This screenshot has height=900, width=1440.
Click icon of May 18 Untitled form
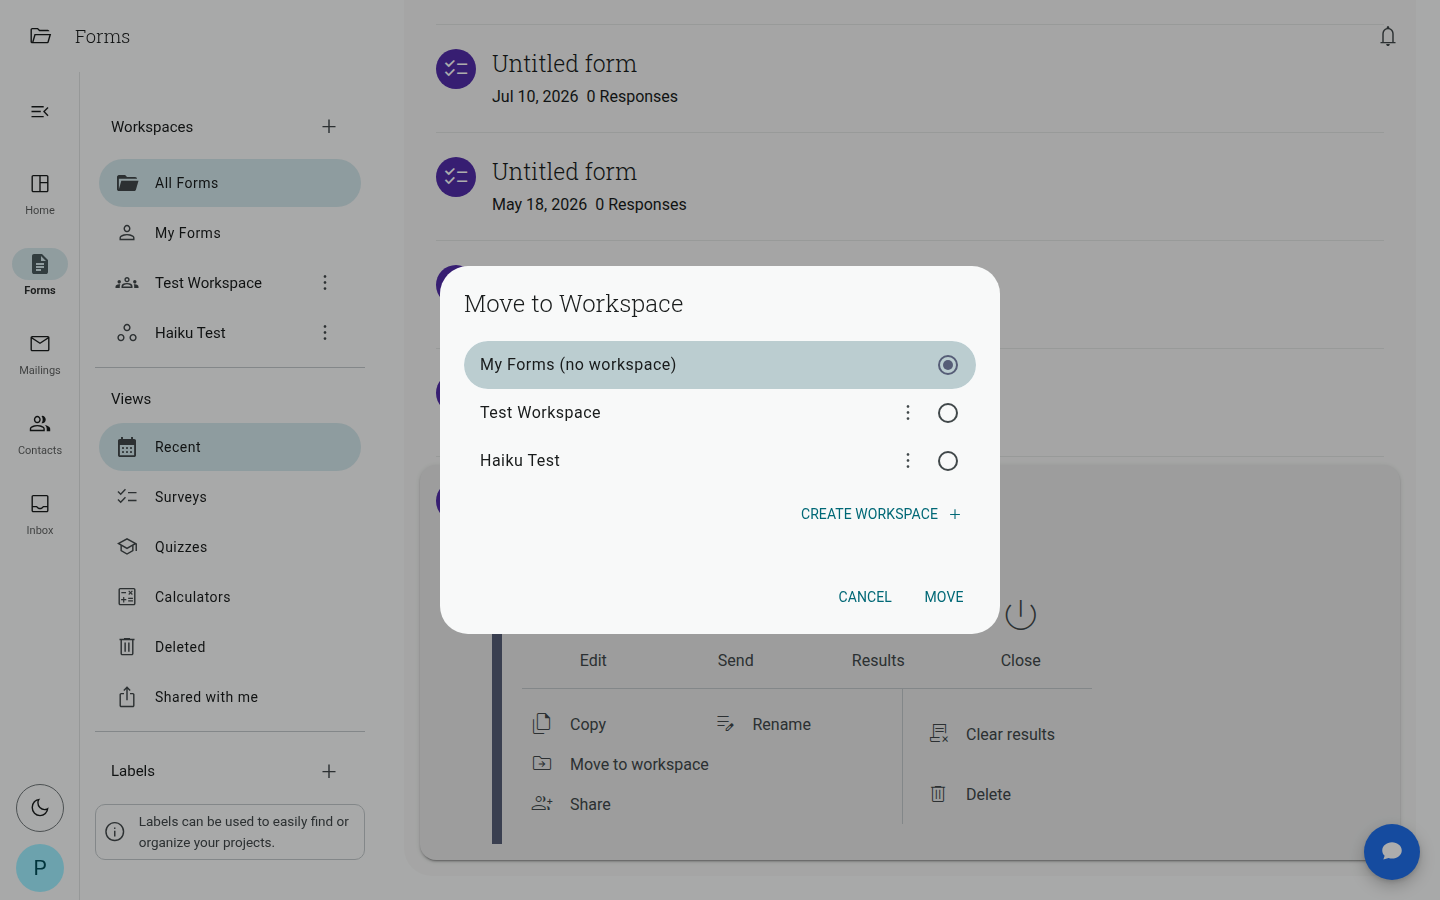(x=456, y=177)
